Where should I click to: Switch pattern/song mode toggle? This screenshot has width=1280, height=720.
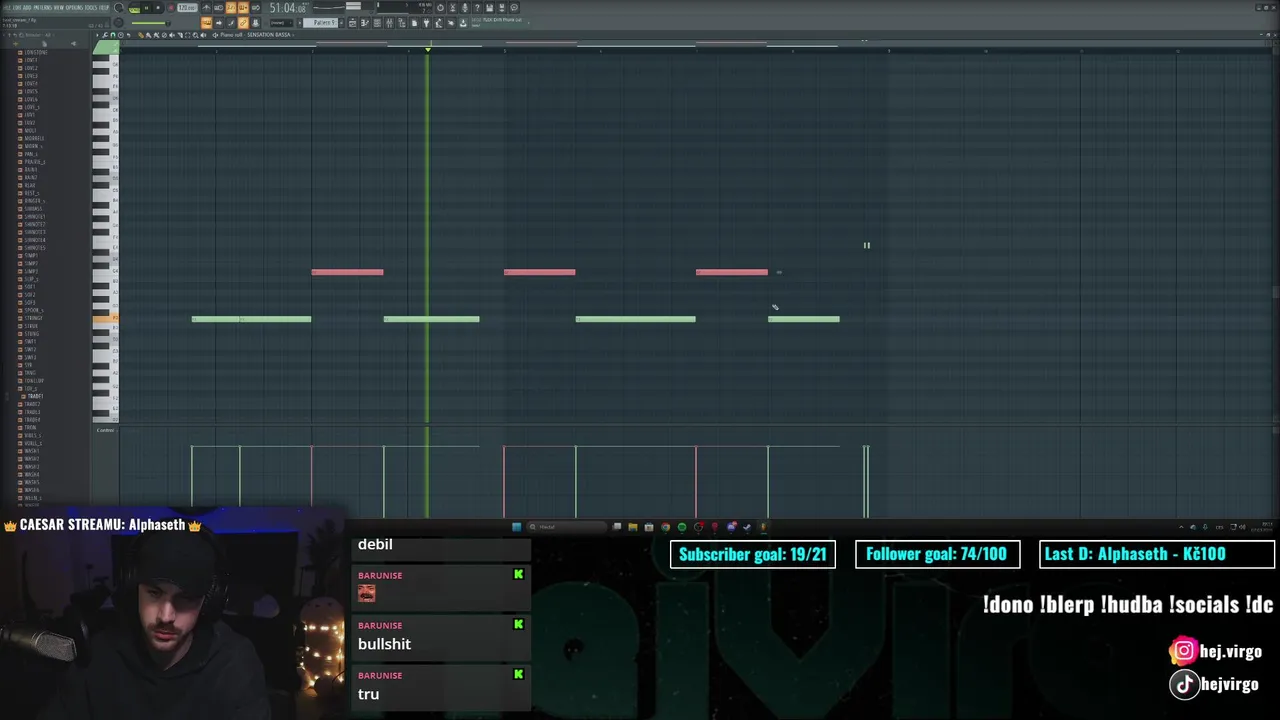[134, 8]
